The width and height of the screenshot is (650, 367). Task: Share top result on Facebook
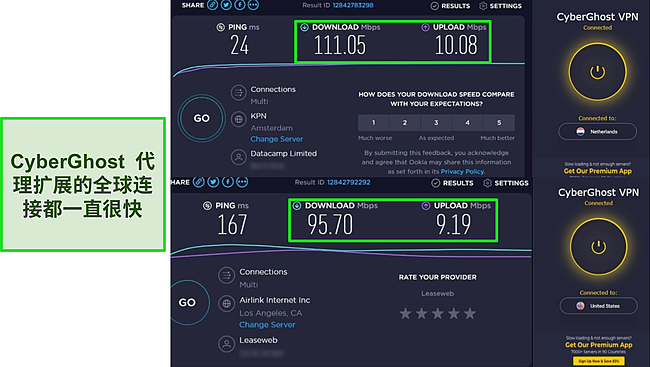240,5
